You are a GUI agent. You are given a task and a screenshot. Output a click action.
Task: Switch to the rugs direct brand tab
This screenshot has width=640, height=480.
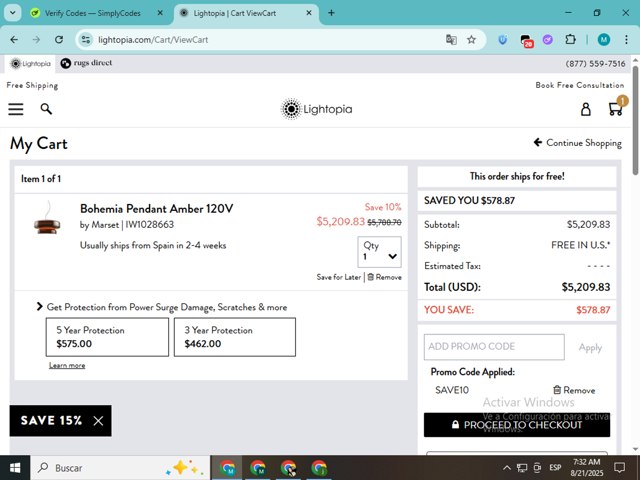point(86,63)
